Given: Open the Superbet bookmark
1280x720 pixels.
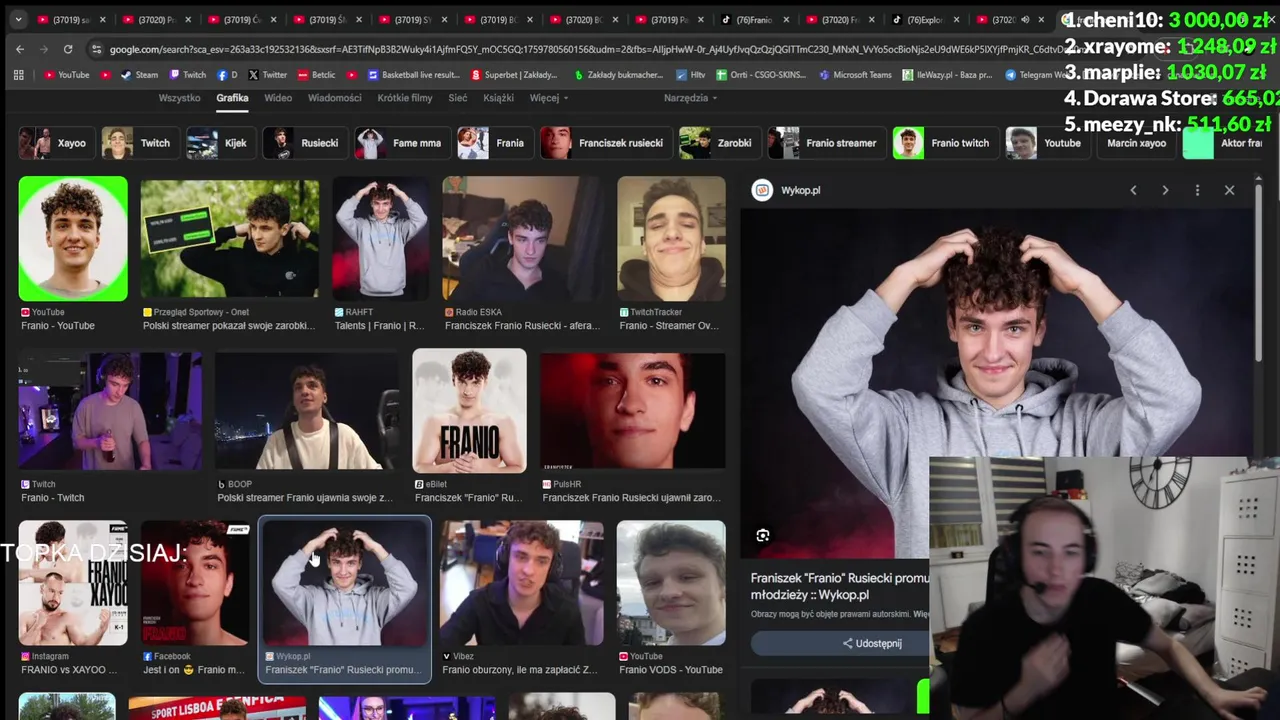Looking at the screenshot, I should coord(514,75).
